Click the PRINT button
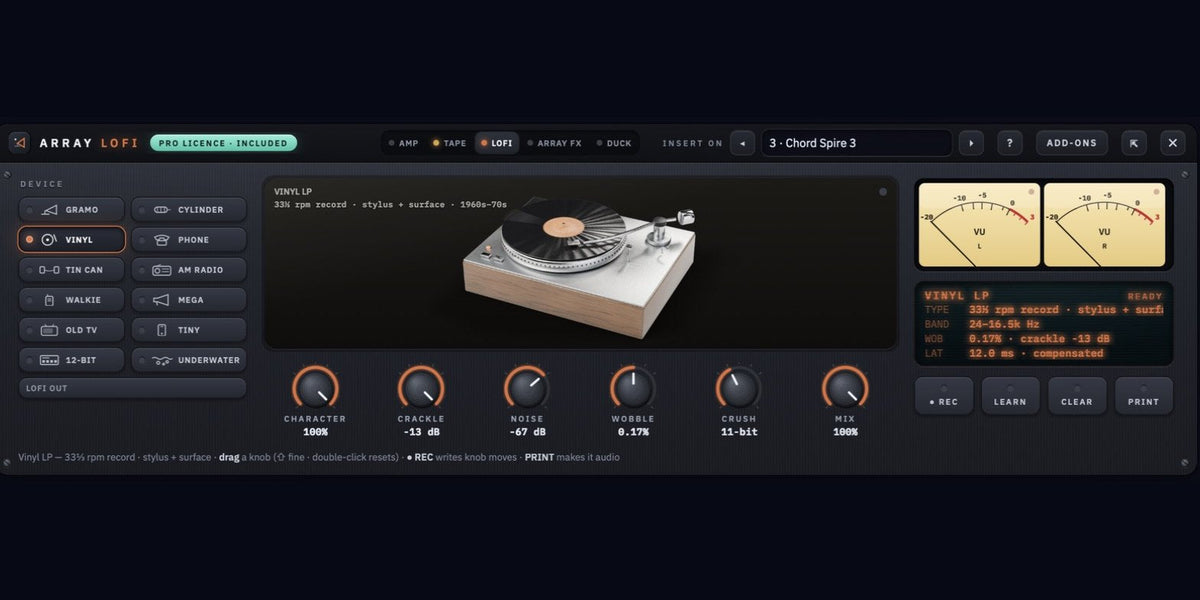1200x600 pixels. click(x=1144, y=396)
